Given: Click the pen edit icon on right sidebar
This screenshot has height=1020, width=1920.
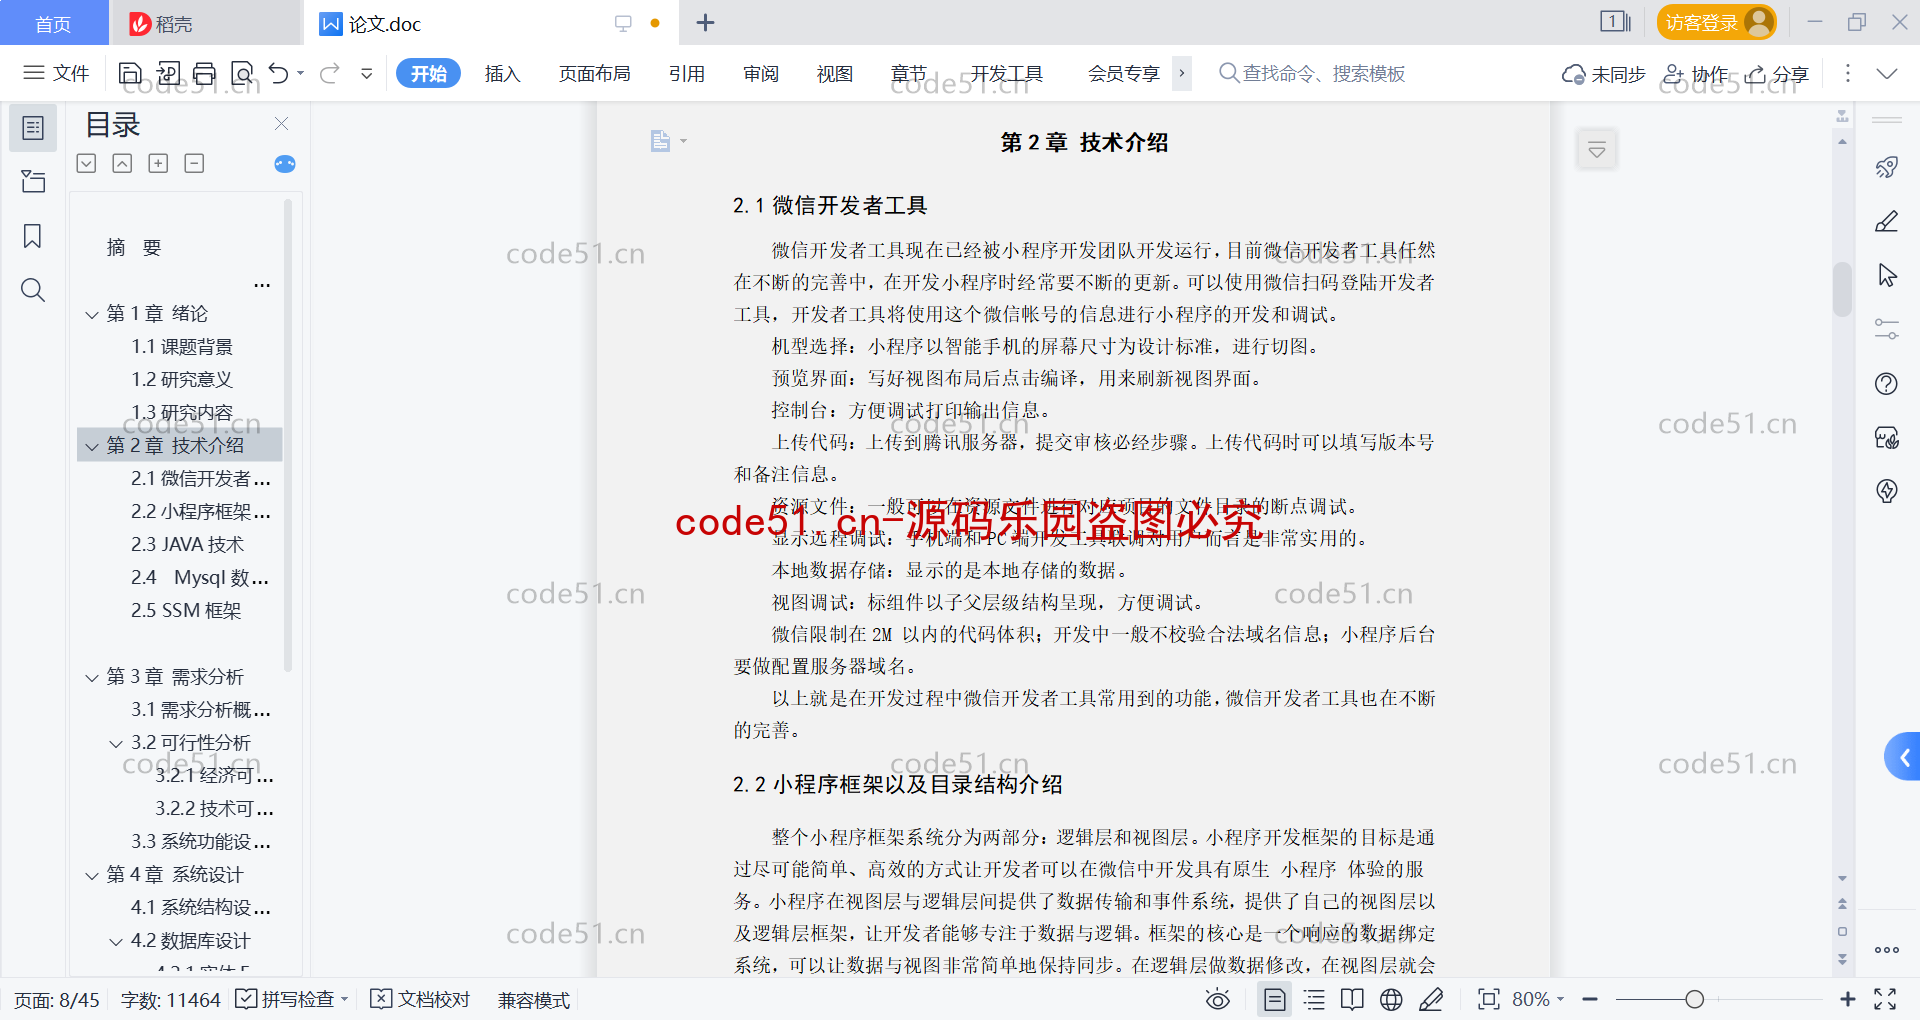Looking at the screenshot, I should pos(1887,221).
